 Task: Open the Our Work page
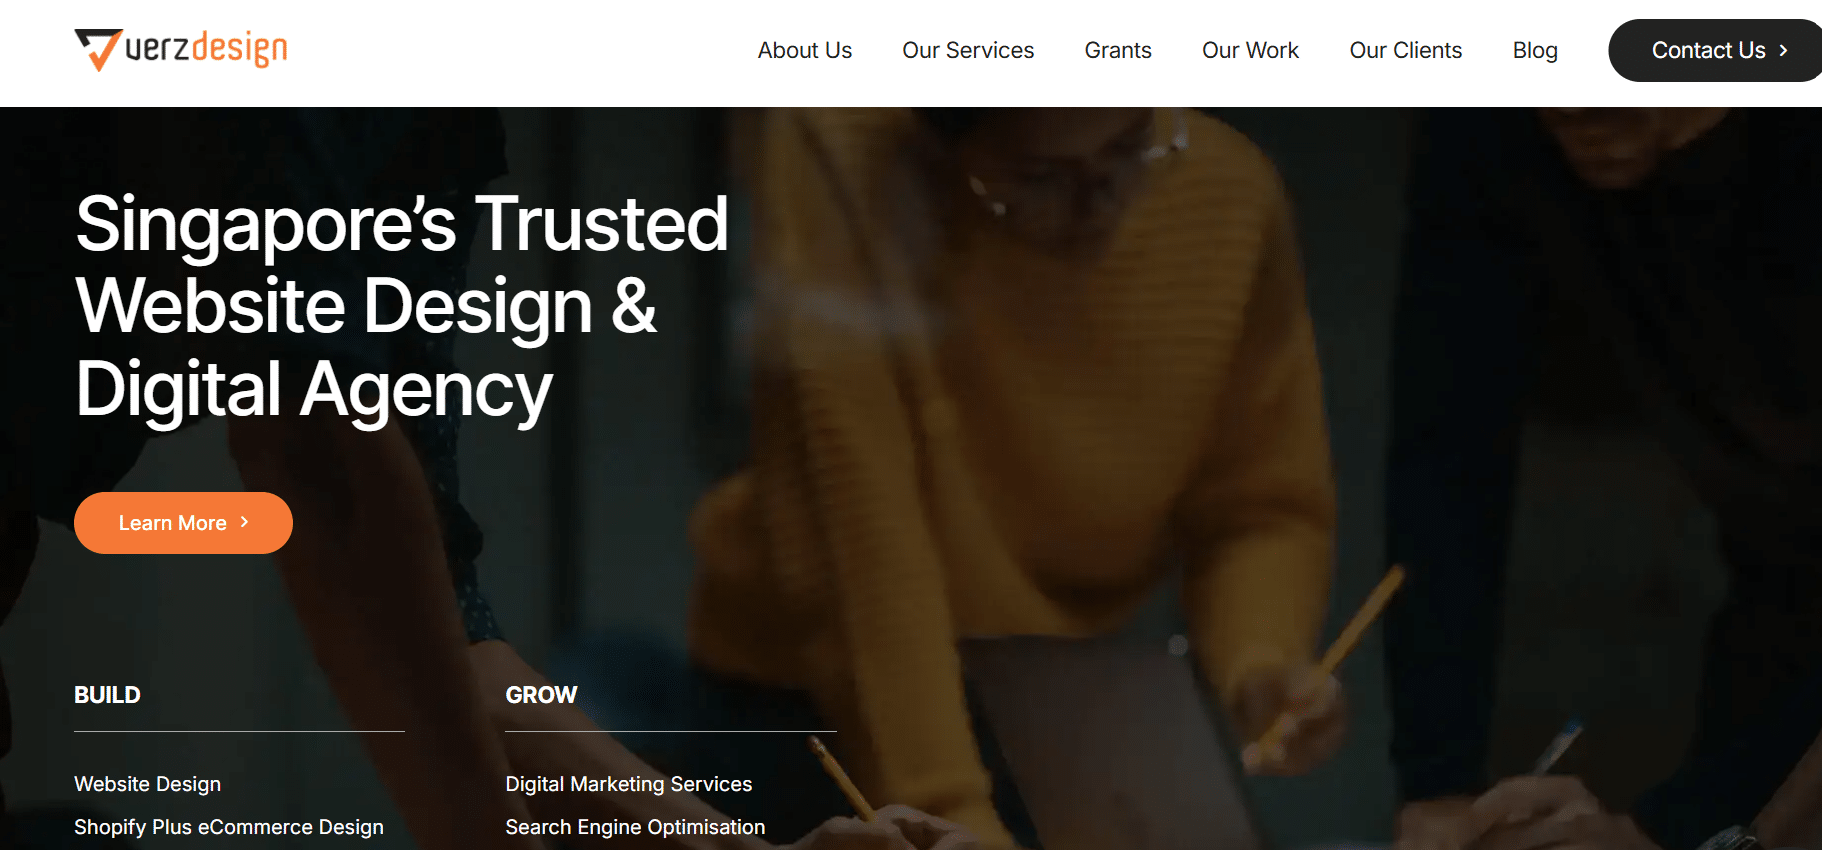pos(1250,50)
